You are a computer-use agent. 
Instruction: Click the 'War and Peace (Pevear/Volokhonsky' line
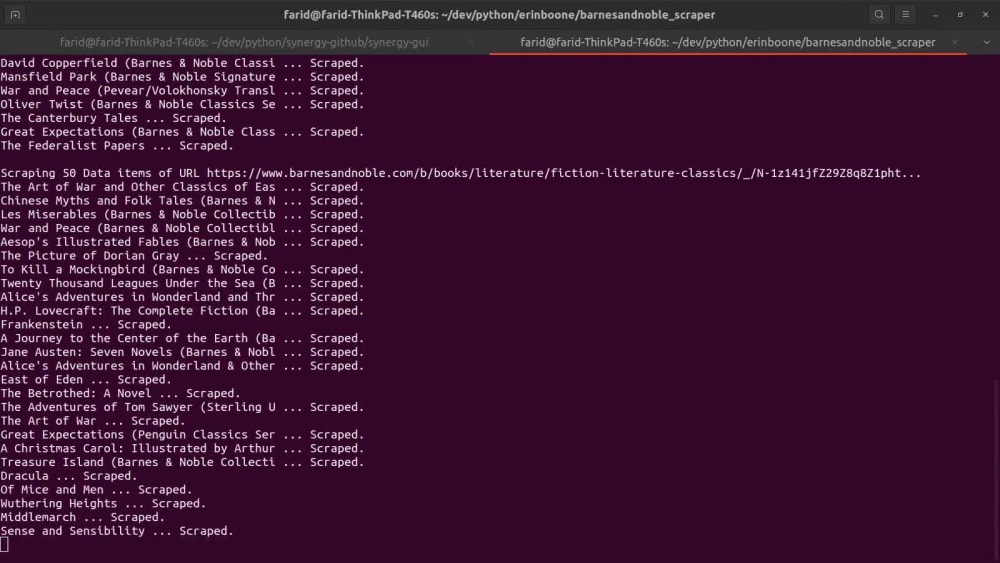tap(182, 91)
